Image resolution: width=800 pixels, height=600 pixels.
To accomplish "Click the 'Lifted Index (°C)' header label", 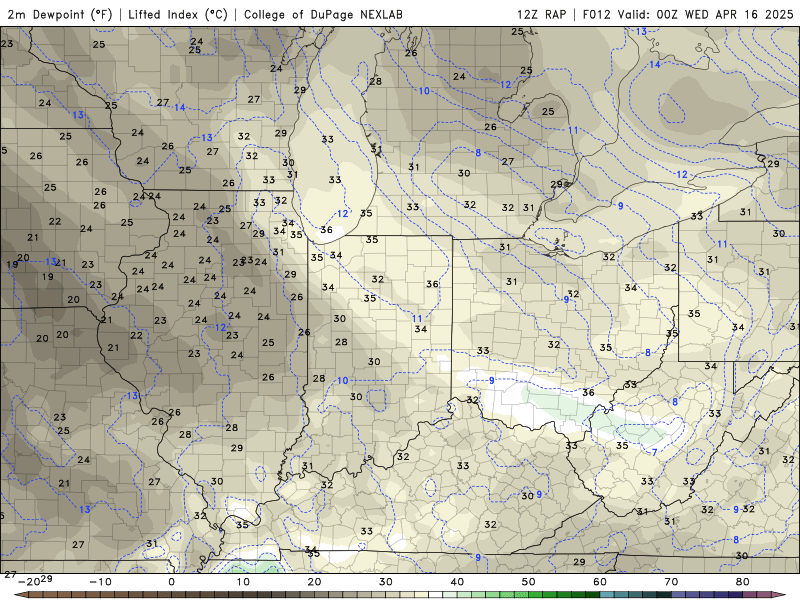I will coord(178,14).
